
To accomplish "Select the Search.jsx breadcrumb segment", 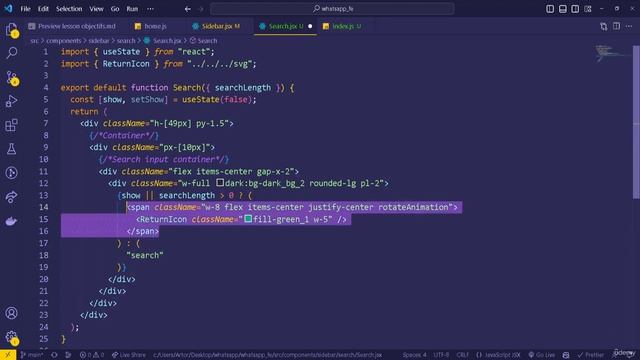I will [163, 40].
